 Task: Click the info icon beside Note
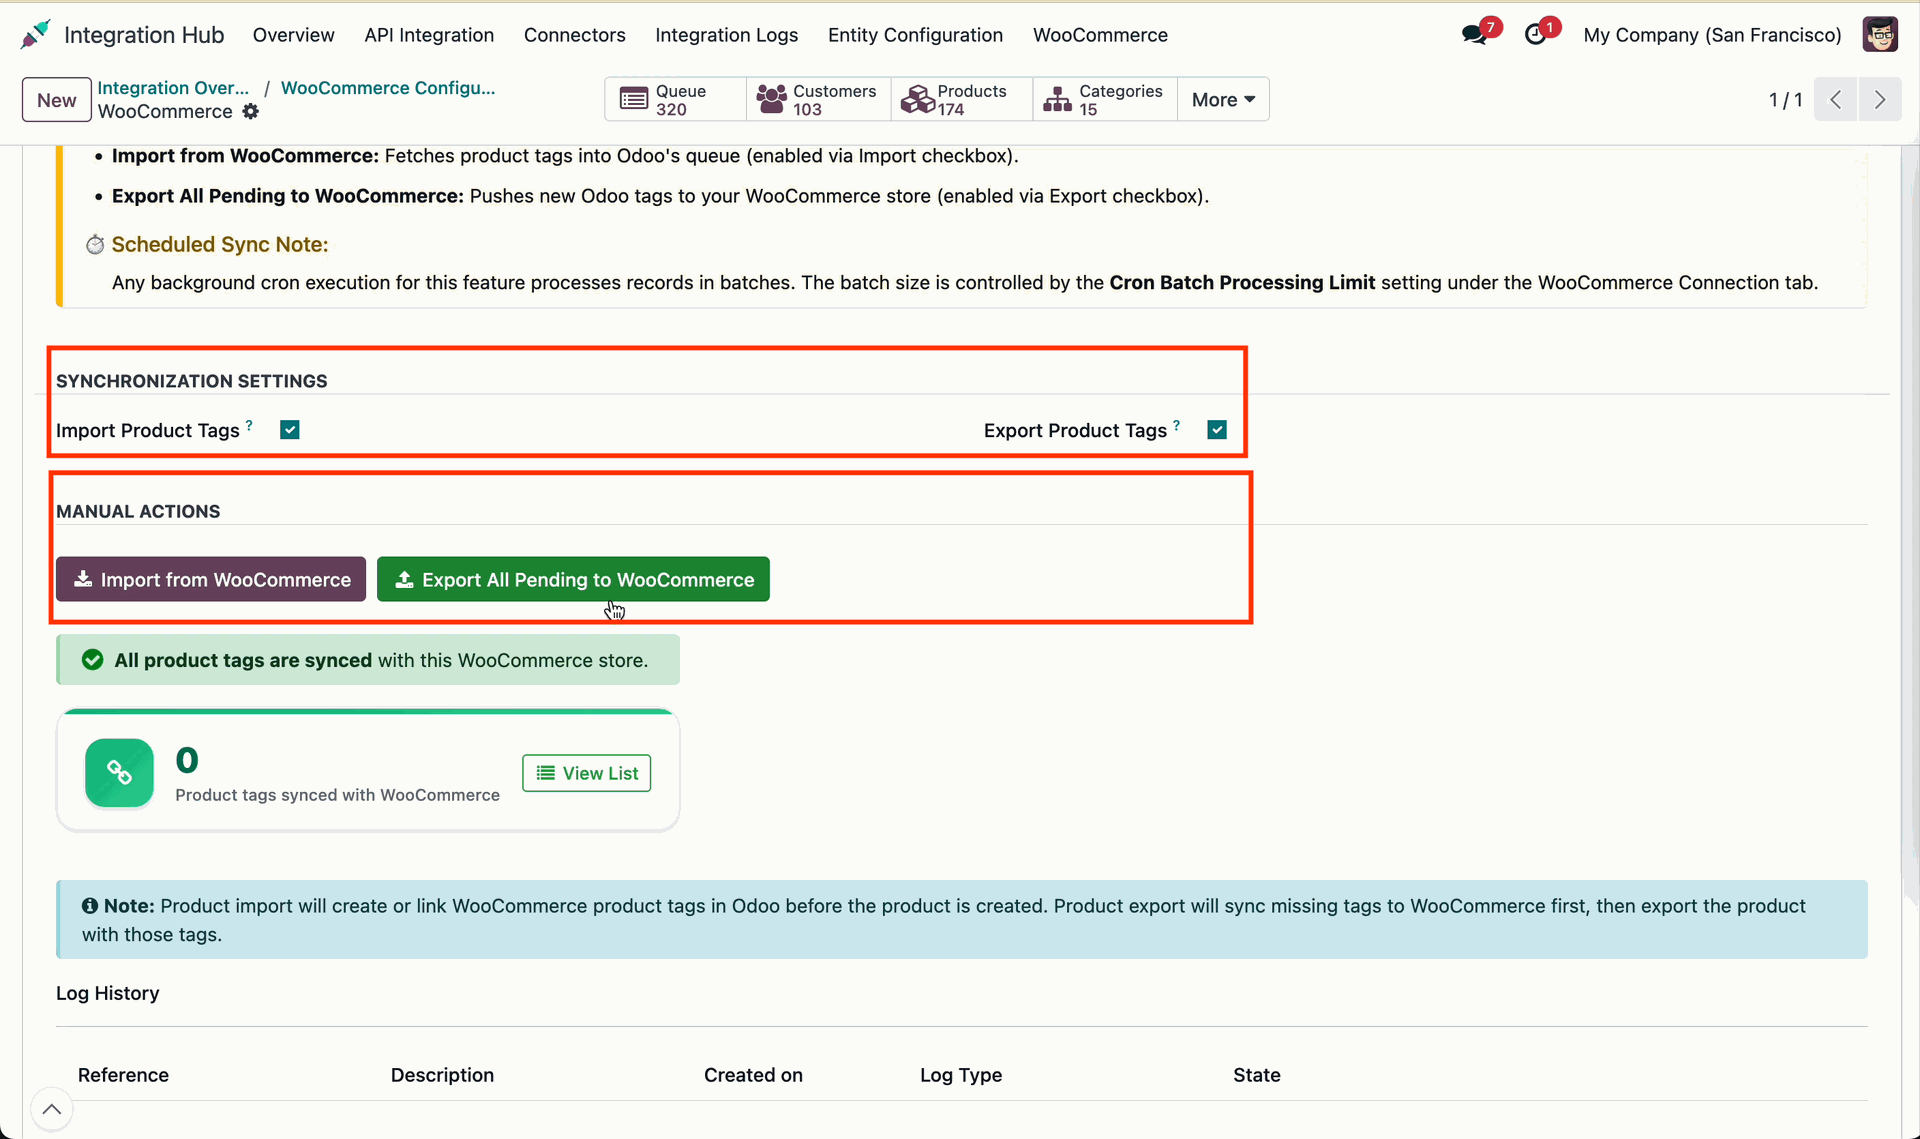tap(90, 906)
